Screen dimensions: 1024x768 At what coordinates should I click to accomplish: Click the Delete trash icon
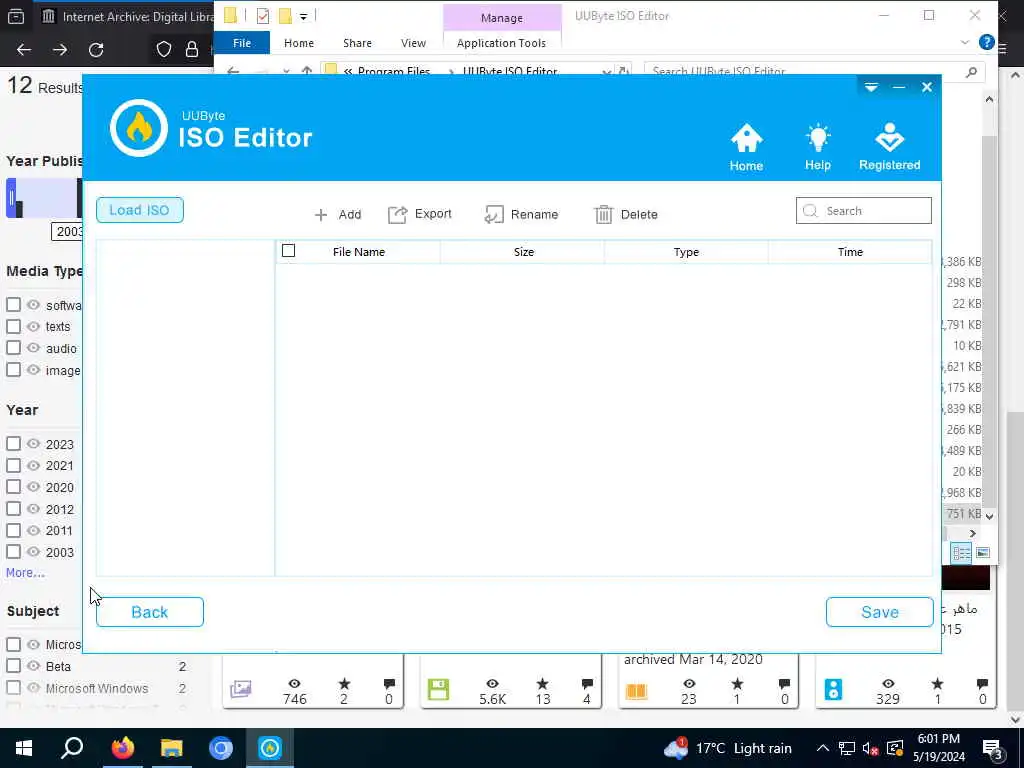coord(603,214)
